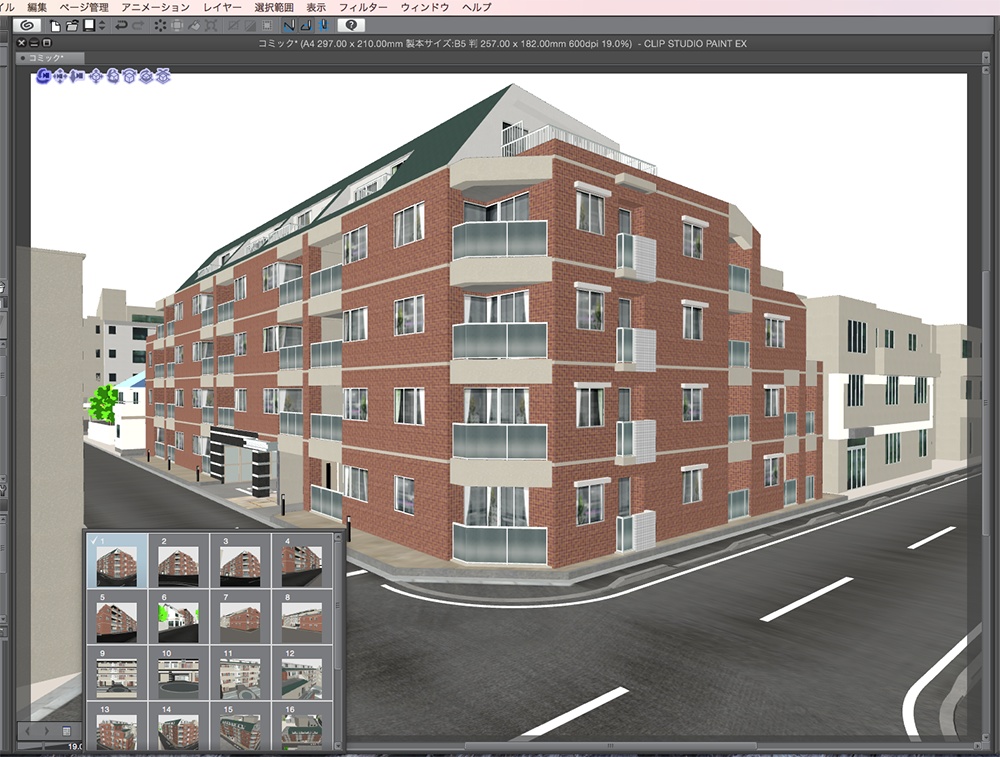1000x757 pixels.
Task: Click the save file stepper arrows in the toolbar
Action: point(100,25)
